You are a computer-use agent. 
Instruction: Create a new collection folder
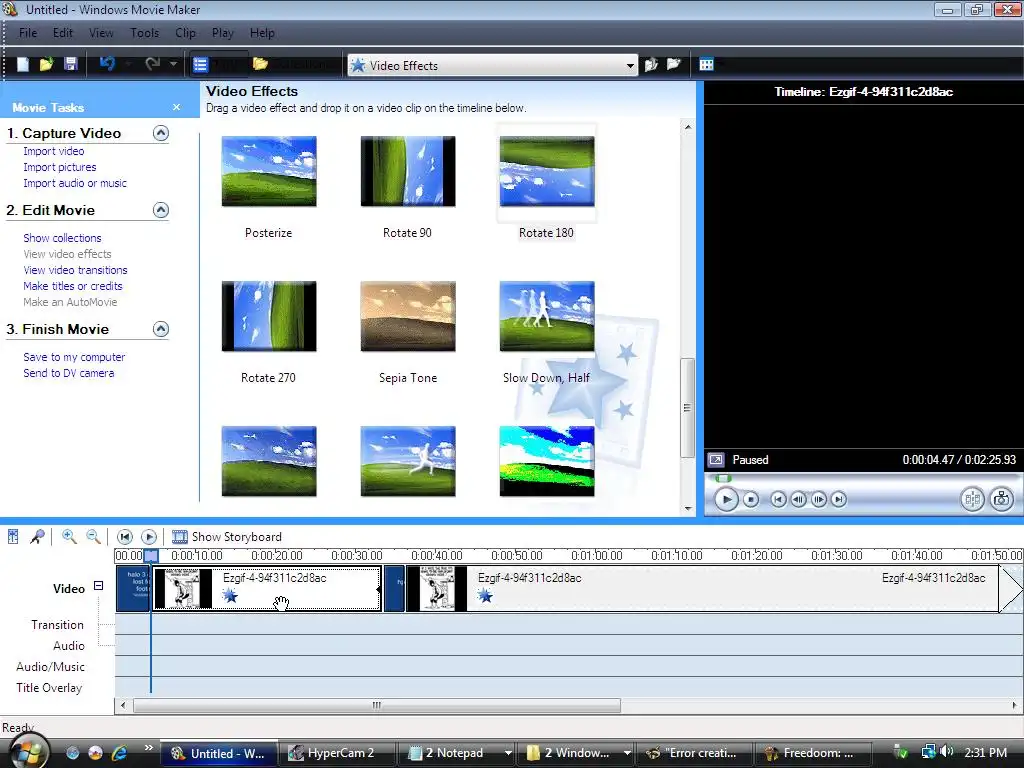[x=673, y=64]
